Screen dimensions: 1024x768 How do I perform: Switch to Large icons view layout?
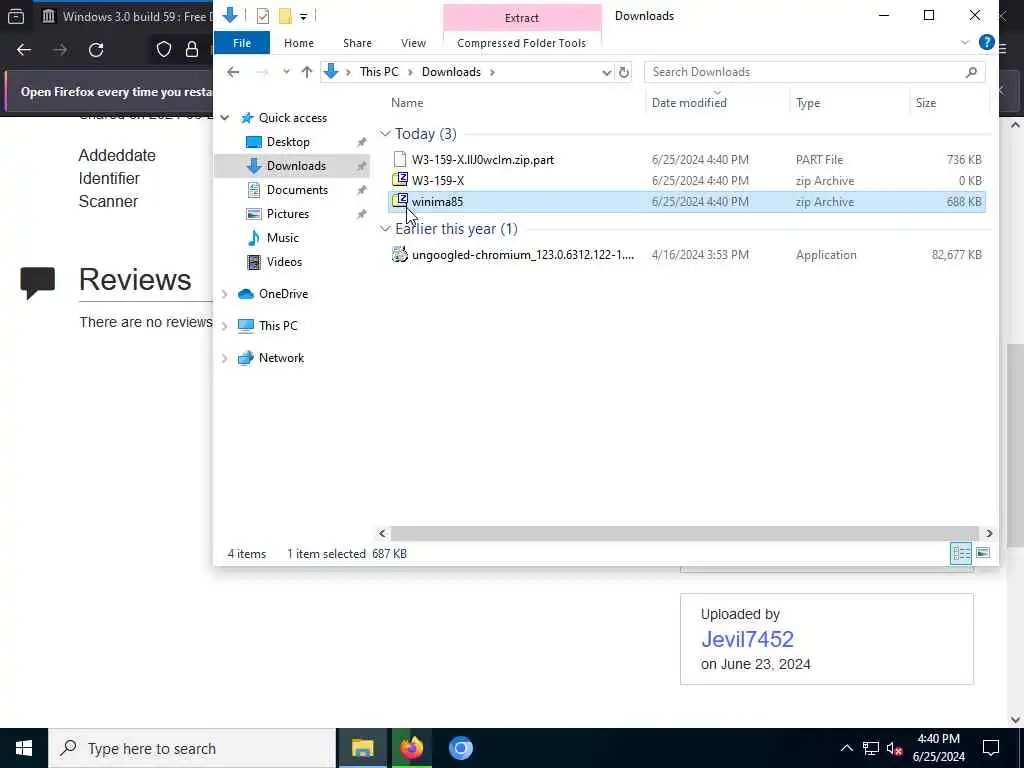point(983,554)
